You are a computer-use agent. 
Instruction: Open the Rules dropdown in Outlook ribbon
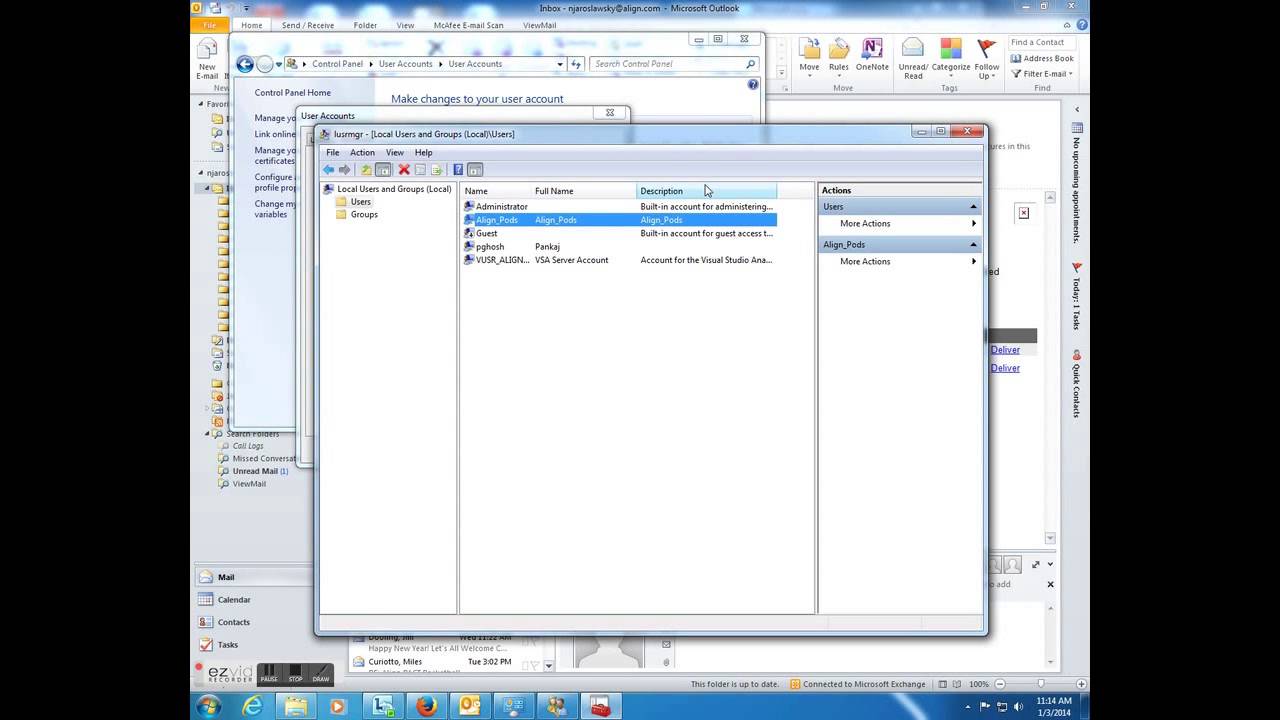click(839, 60)
